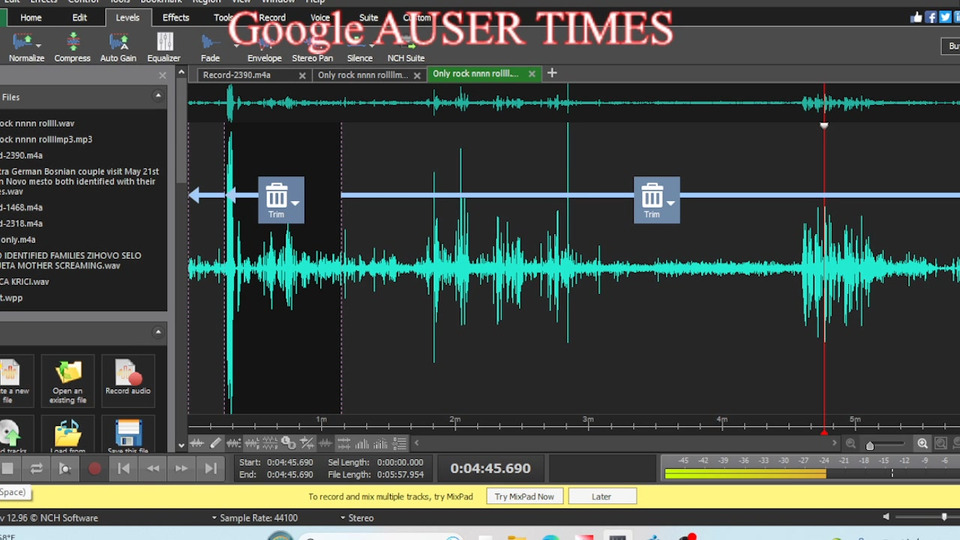Select file 'd-2318.m4a' in Files list
The image size is (960, 540).
[x=21, y=223]
